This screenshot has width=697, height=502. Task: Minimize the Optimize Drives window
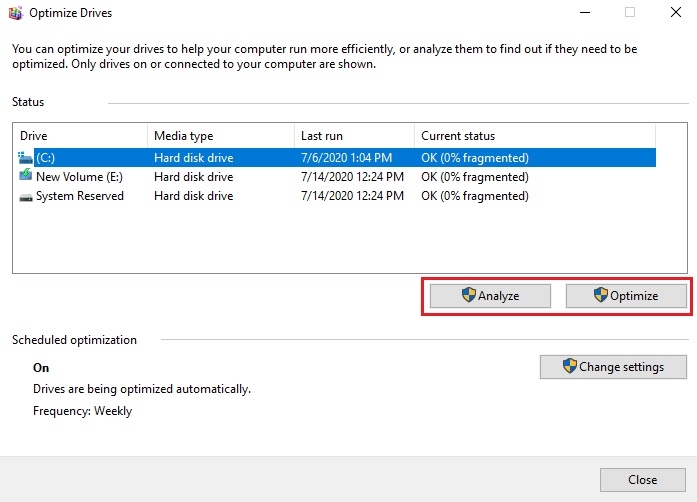[x=585, y=12]
